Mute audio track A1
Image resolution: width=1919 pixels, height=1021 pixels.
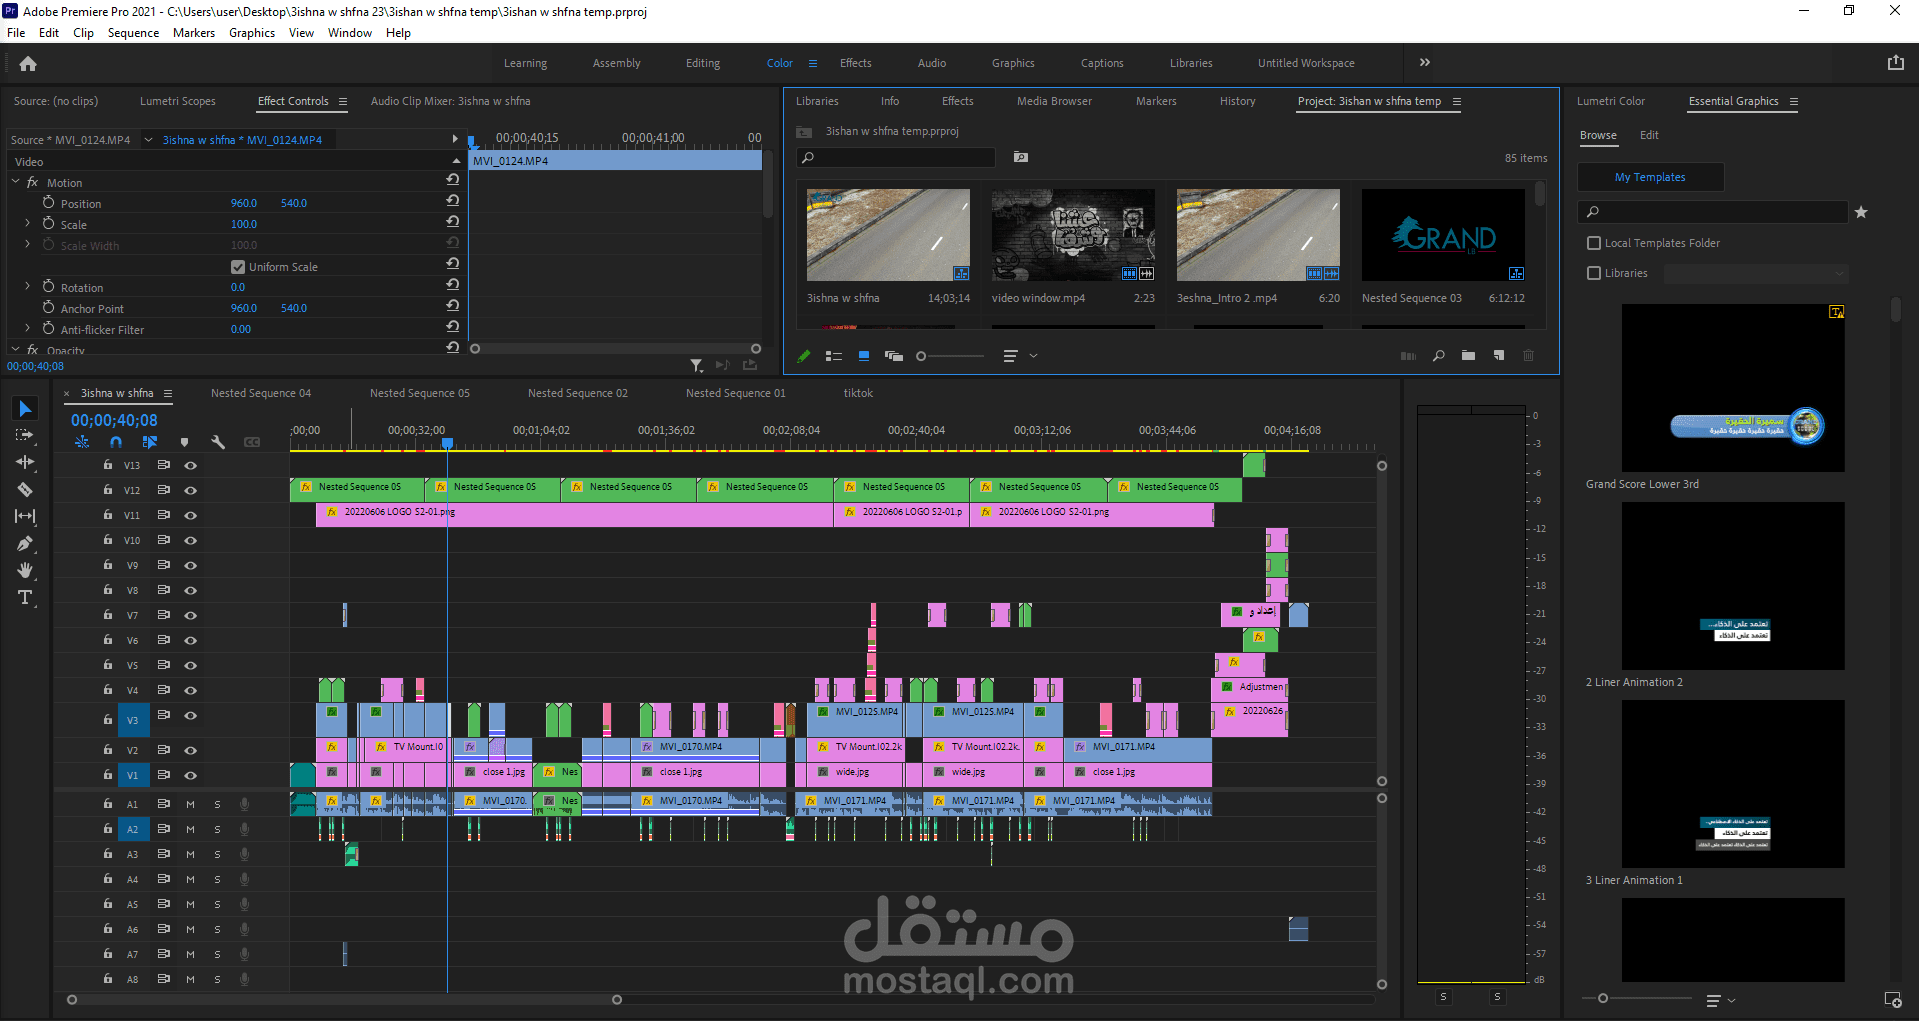tap(190, 804)
